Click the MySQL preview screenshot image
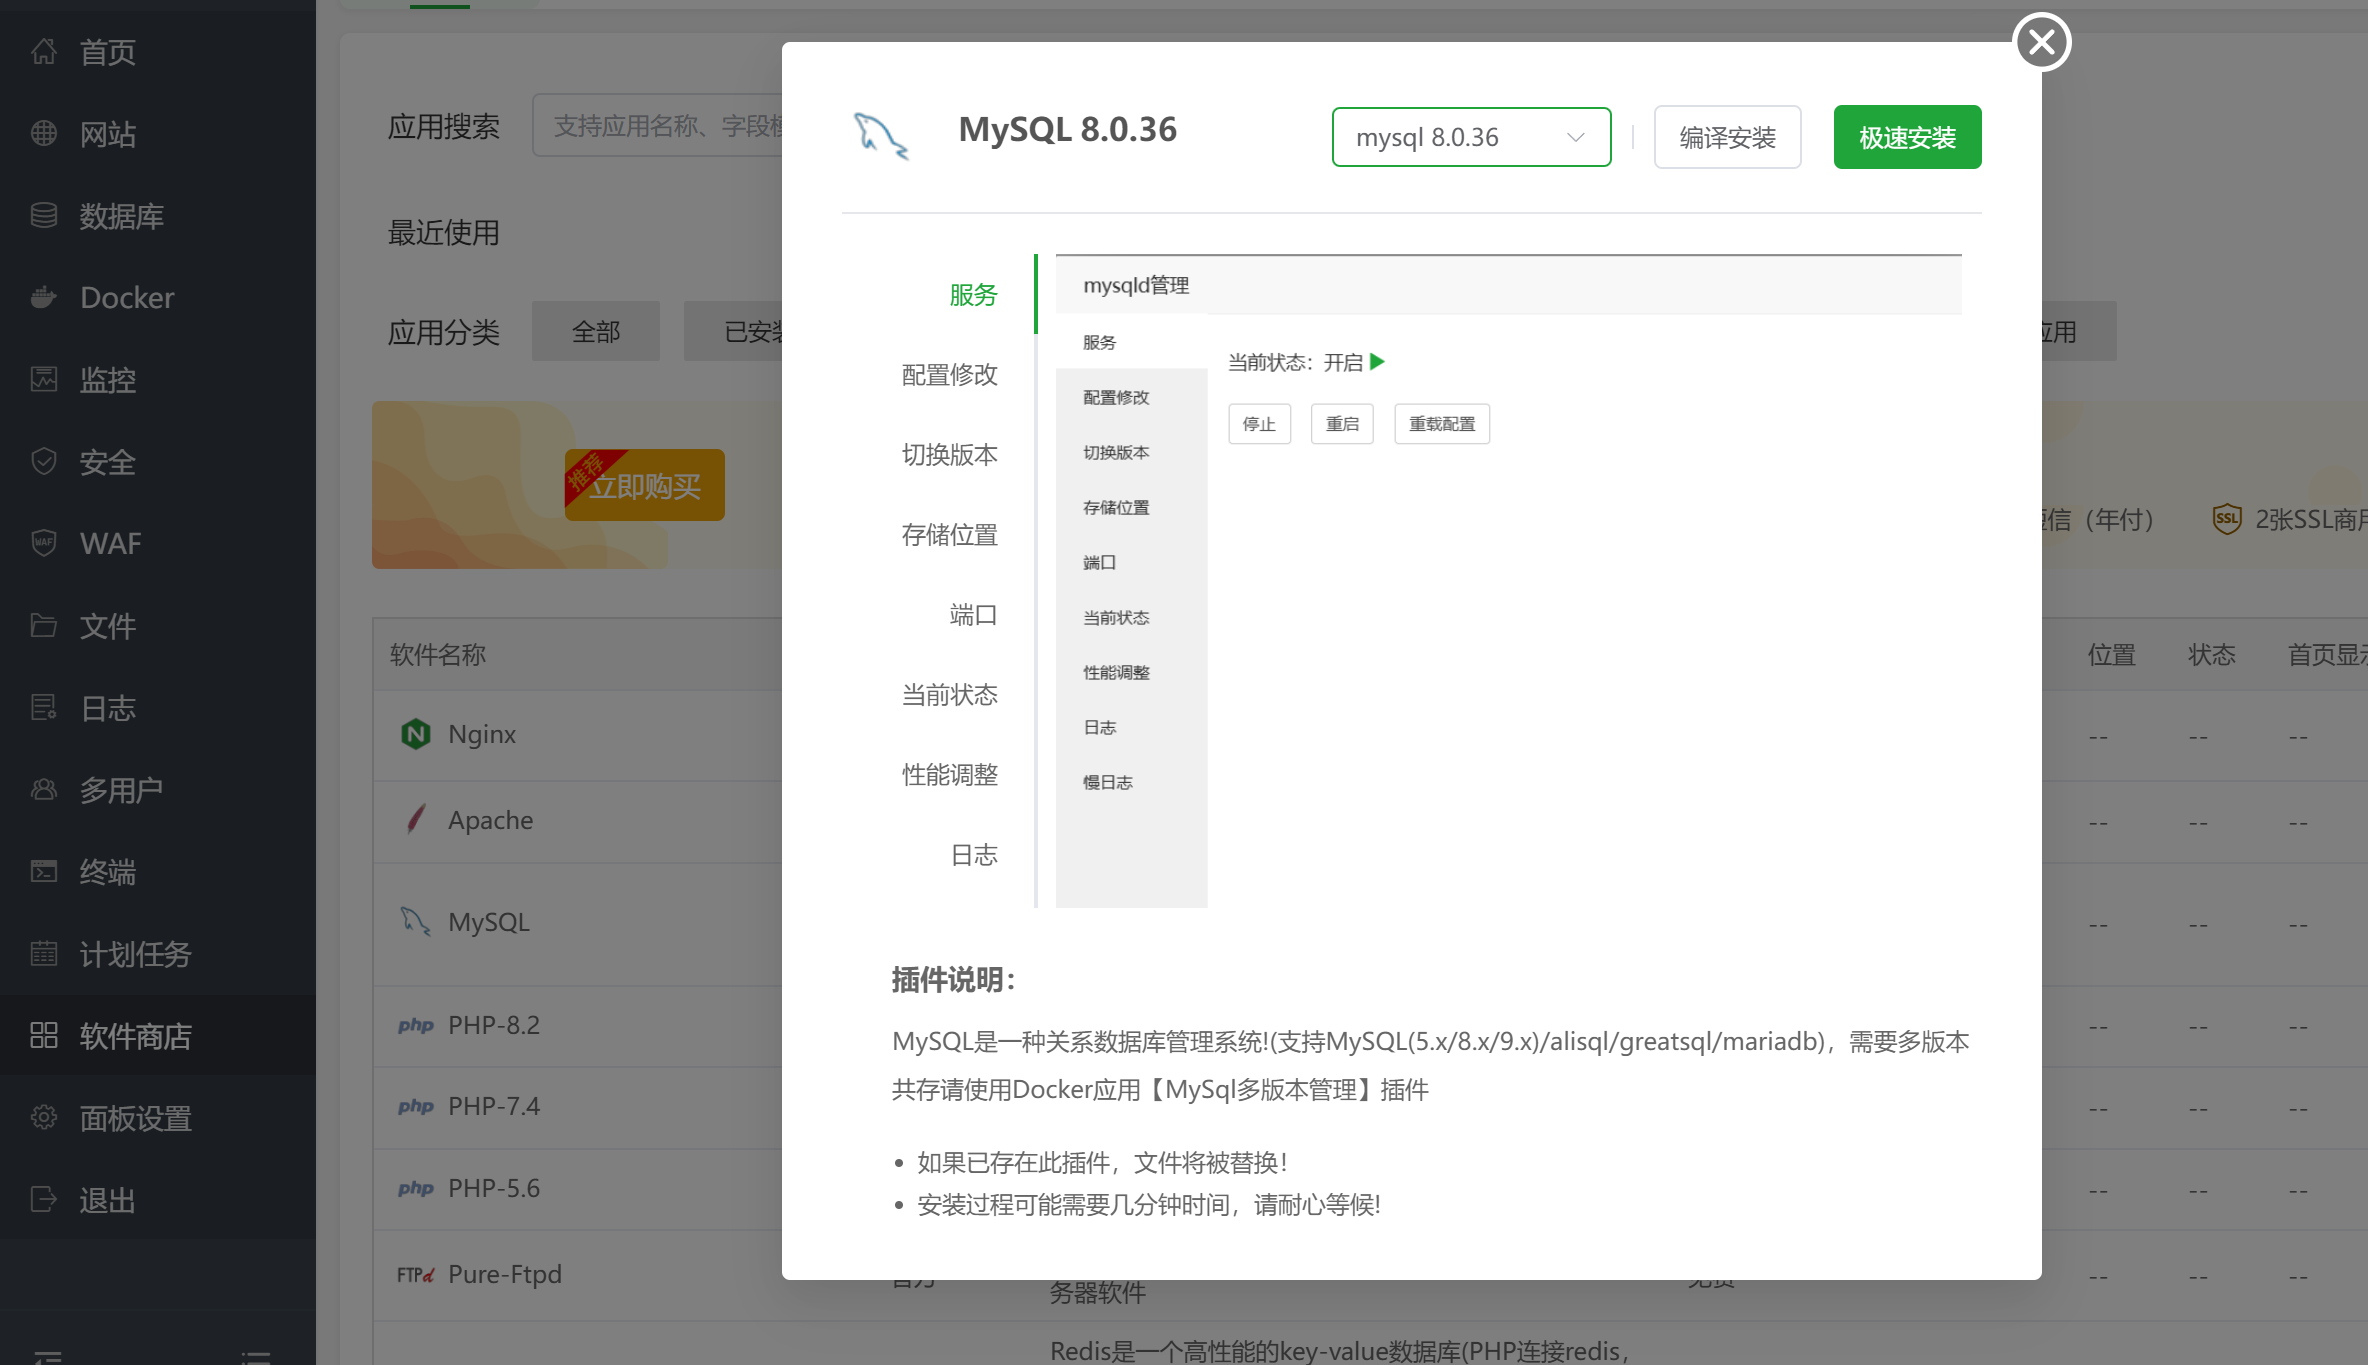 (x=1508, y=580)
